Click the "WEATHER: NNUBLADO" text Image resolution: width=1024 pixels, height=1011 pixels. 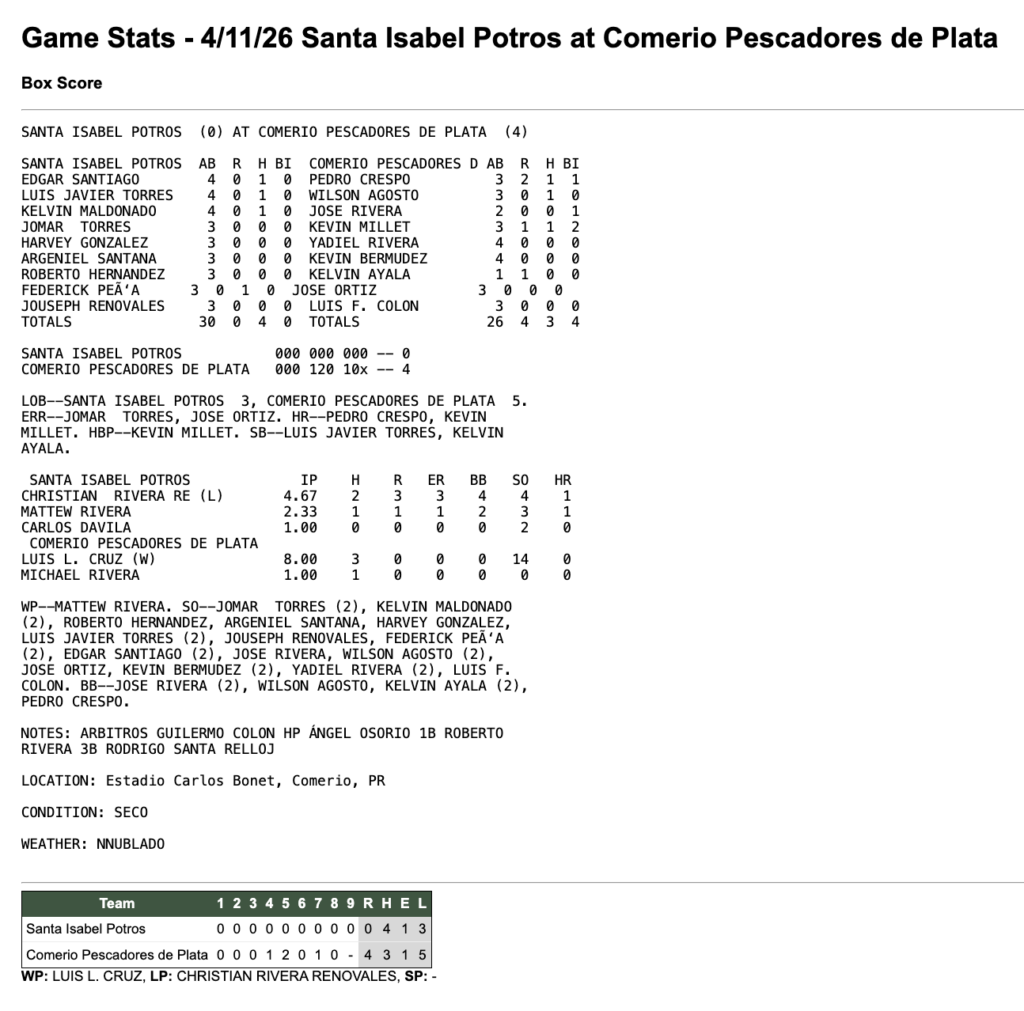pyautogui.click(x=93, y=844)
